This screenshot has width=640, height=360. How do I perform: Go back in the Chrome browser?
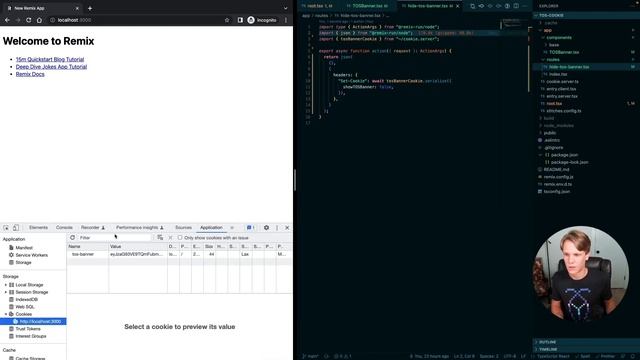7,20
